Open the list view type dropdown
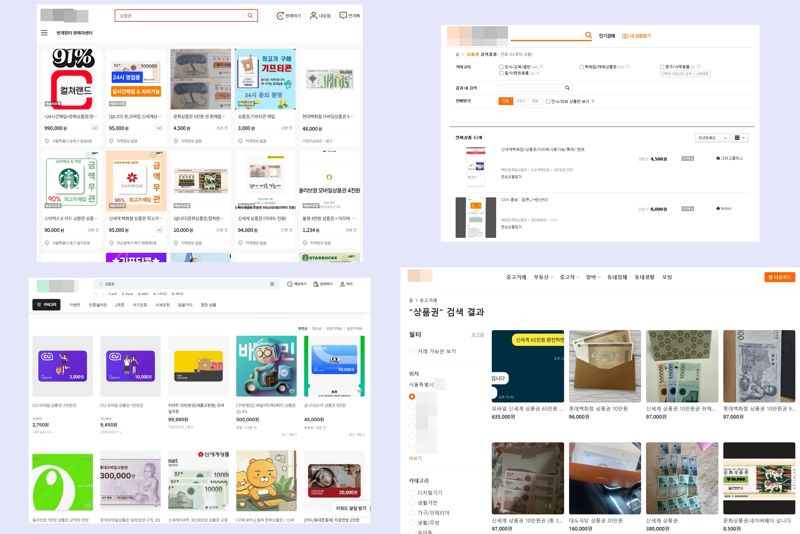800x534 pixels. pyautogui.click(x=740, y=137)
